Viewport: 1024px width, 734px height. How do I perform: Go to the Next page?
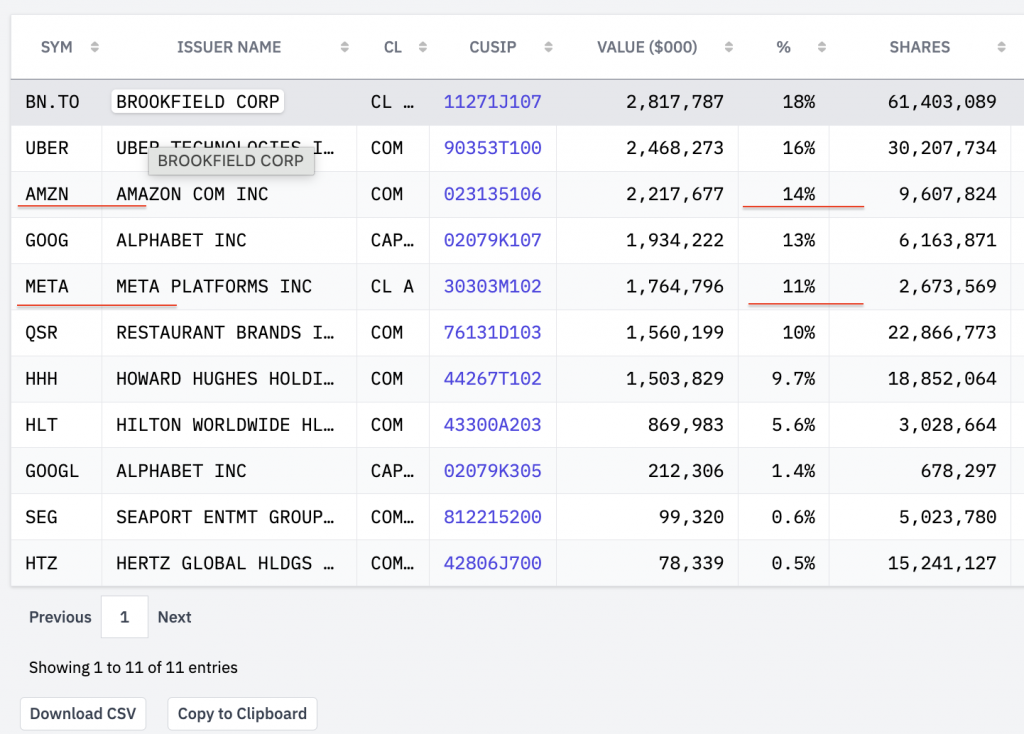[x=174, y=617]
